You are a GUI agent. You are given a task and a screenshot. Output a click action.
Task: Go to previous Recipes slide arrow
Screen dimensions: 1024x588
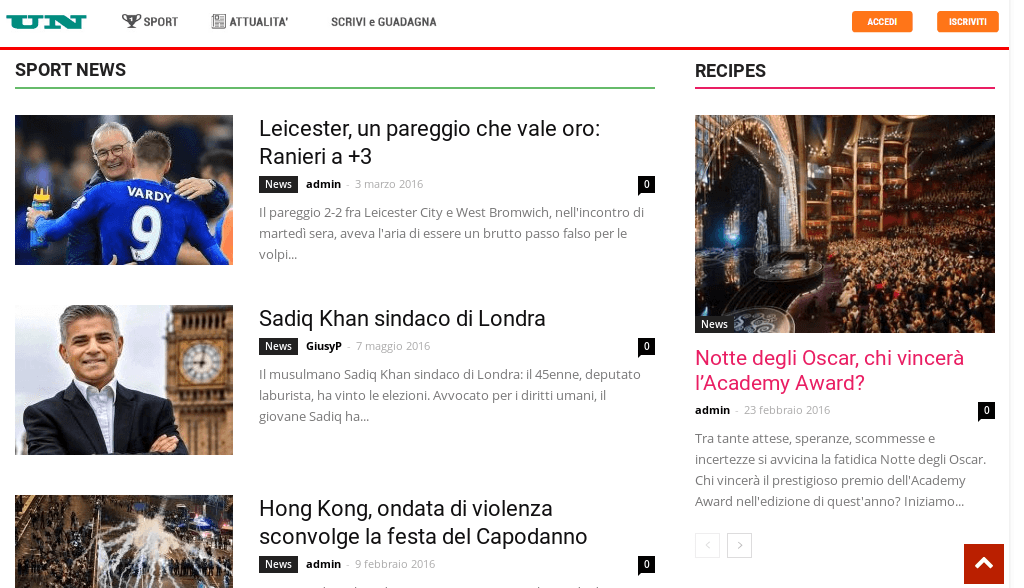click(x=707, y=546)
